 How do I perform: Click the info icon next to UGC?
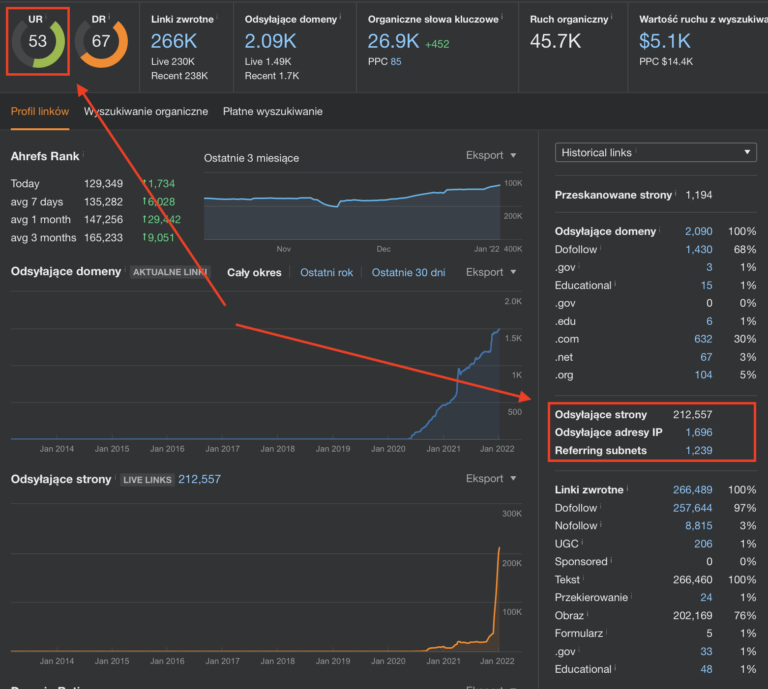tap(582, 541)
